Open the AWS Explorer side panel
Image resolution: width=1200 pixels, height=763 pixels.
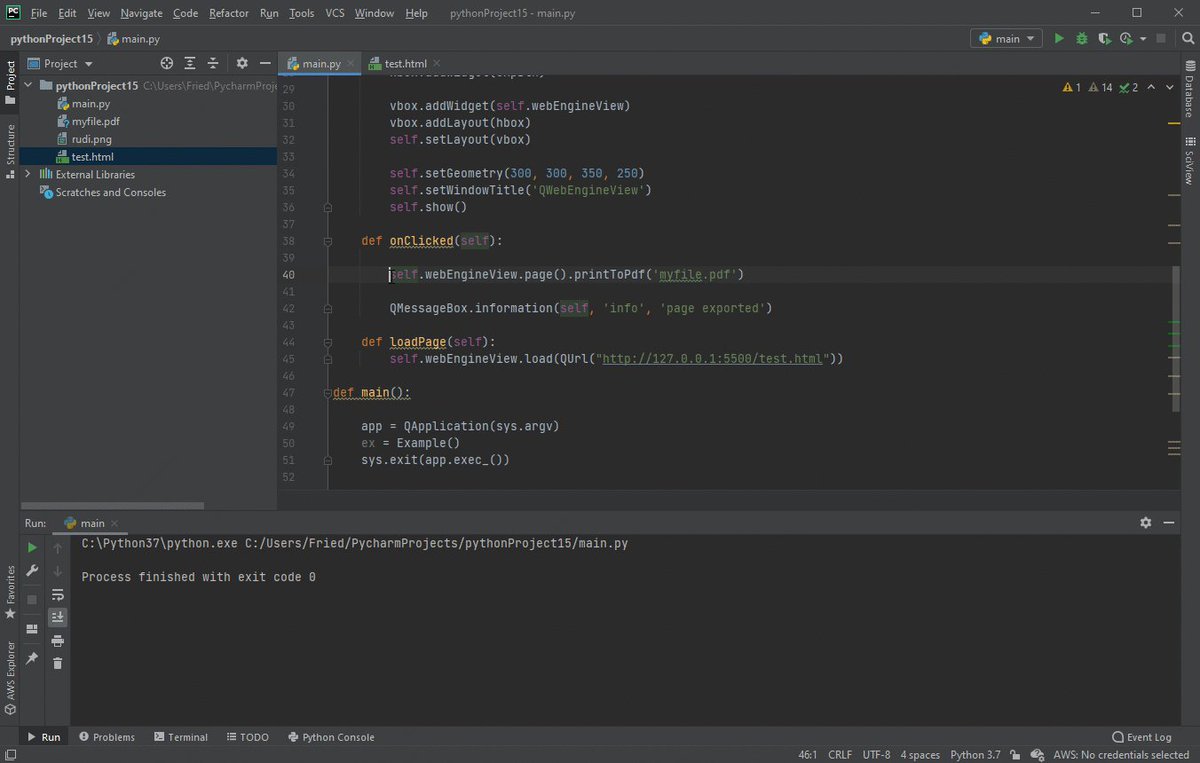pyautogui.click(x=10, y=679)
